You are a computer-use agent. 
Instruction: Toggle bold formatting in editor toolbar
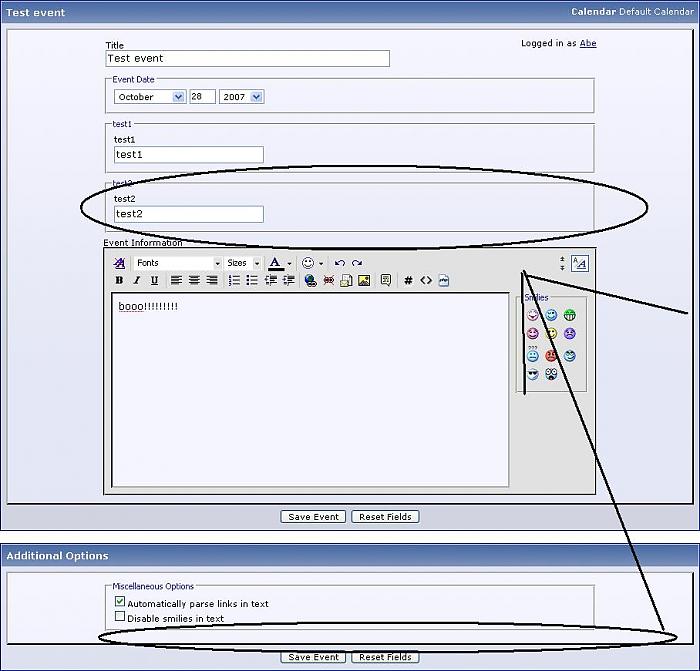coord(119,281)
